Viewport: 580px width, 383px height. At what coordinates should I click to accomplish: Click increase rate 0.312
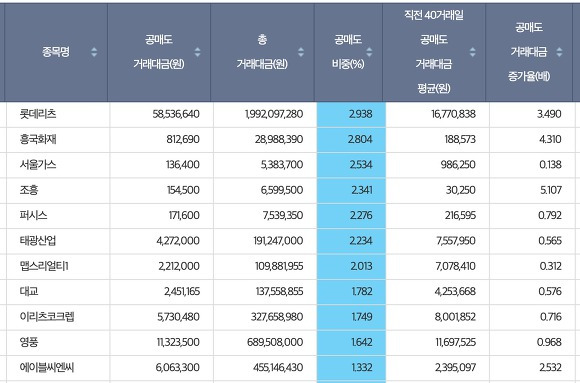550,266
